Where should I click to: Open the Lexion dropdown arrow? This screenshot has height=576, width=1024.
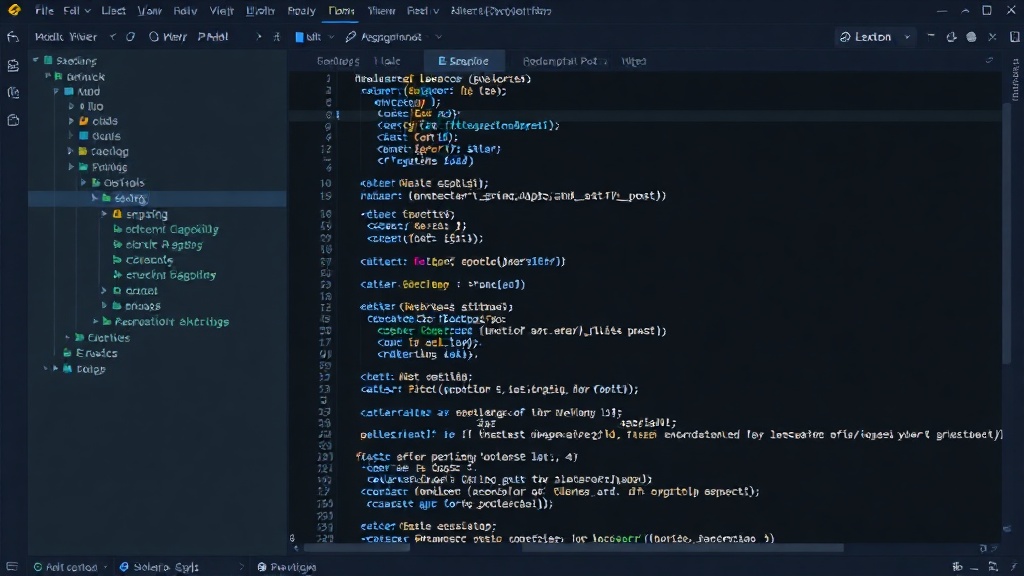907,37
